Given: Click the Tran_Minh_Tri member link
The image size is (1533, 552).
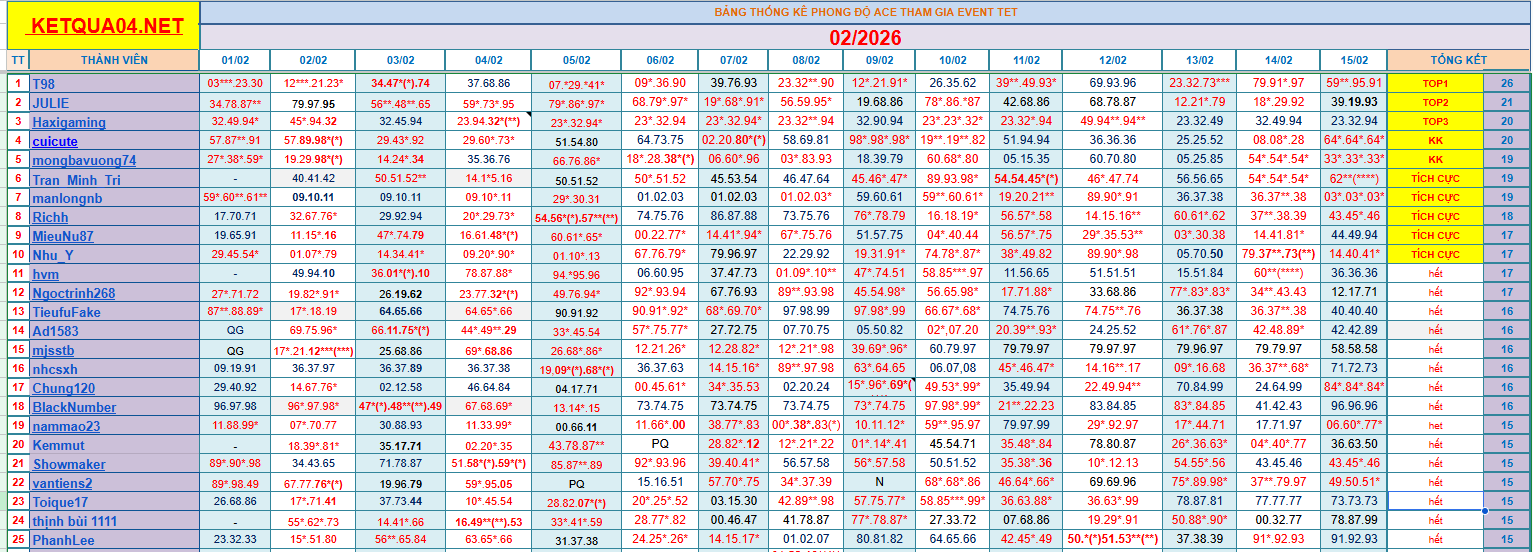Looking at the screenshot, I should pyautogui.click(x=76, y=179).
